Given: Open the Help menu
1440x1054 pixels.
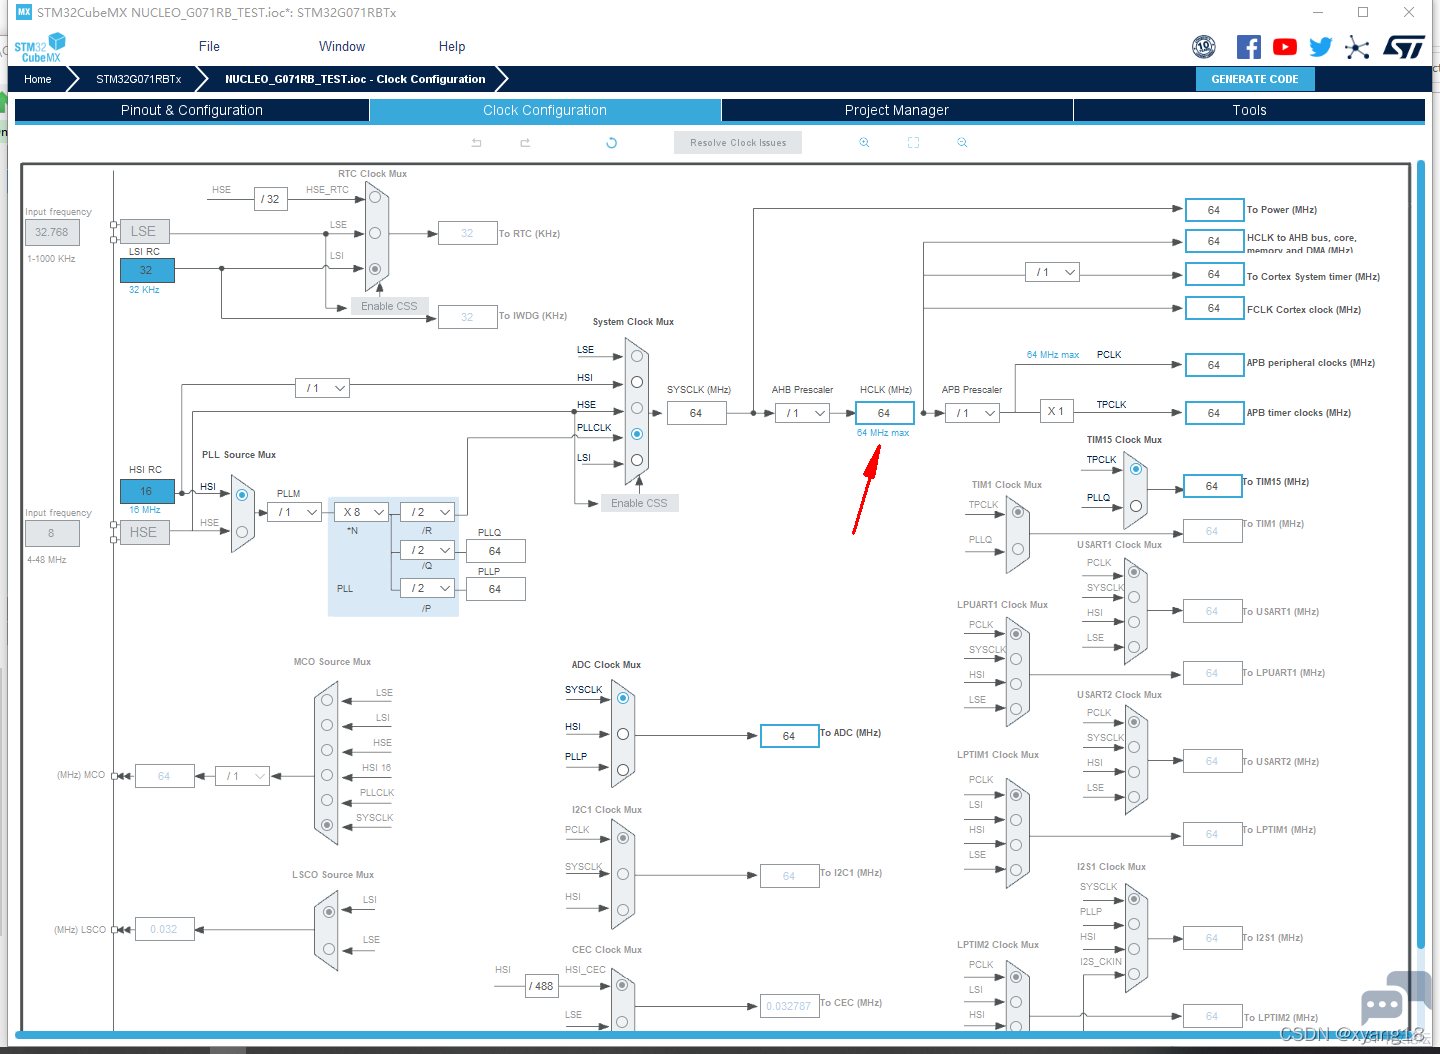Looking at the screenshot, I should coord(452,47).
